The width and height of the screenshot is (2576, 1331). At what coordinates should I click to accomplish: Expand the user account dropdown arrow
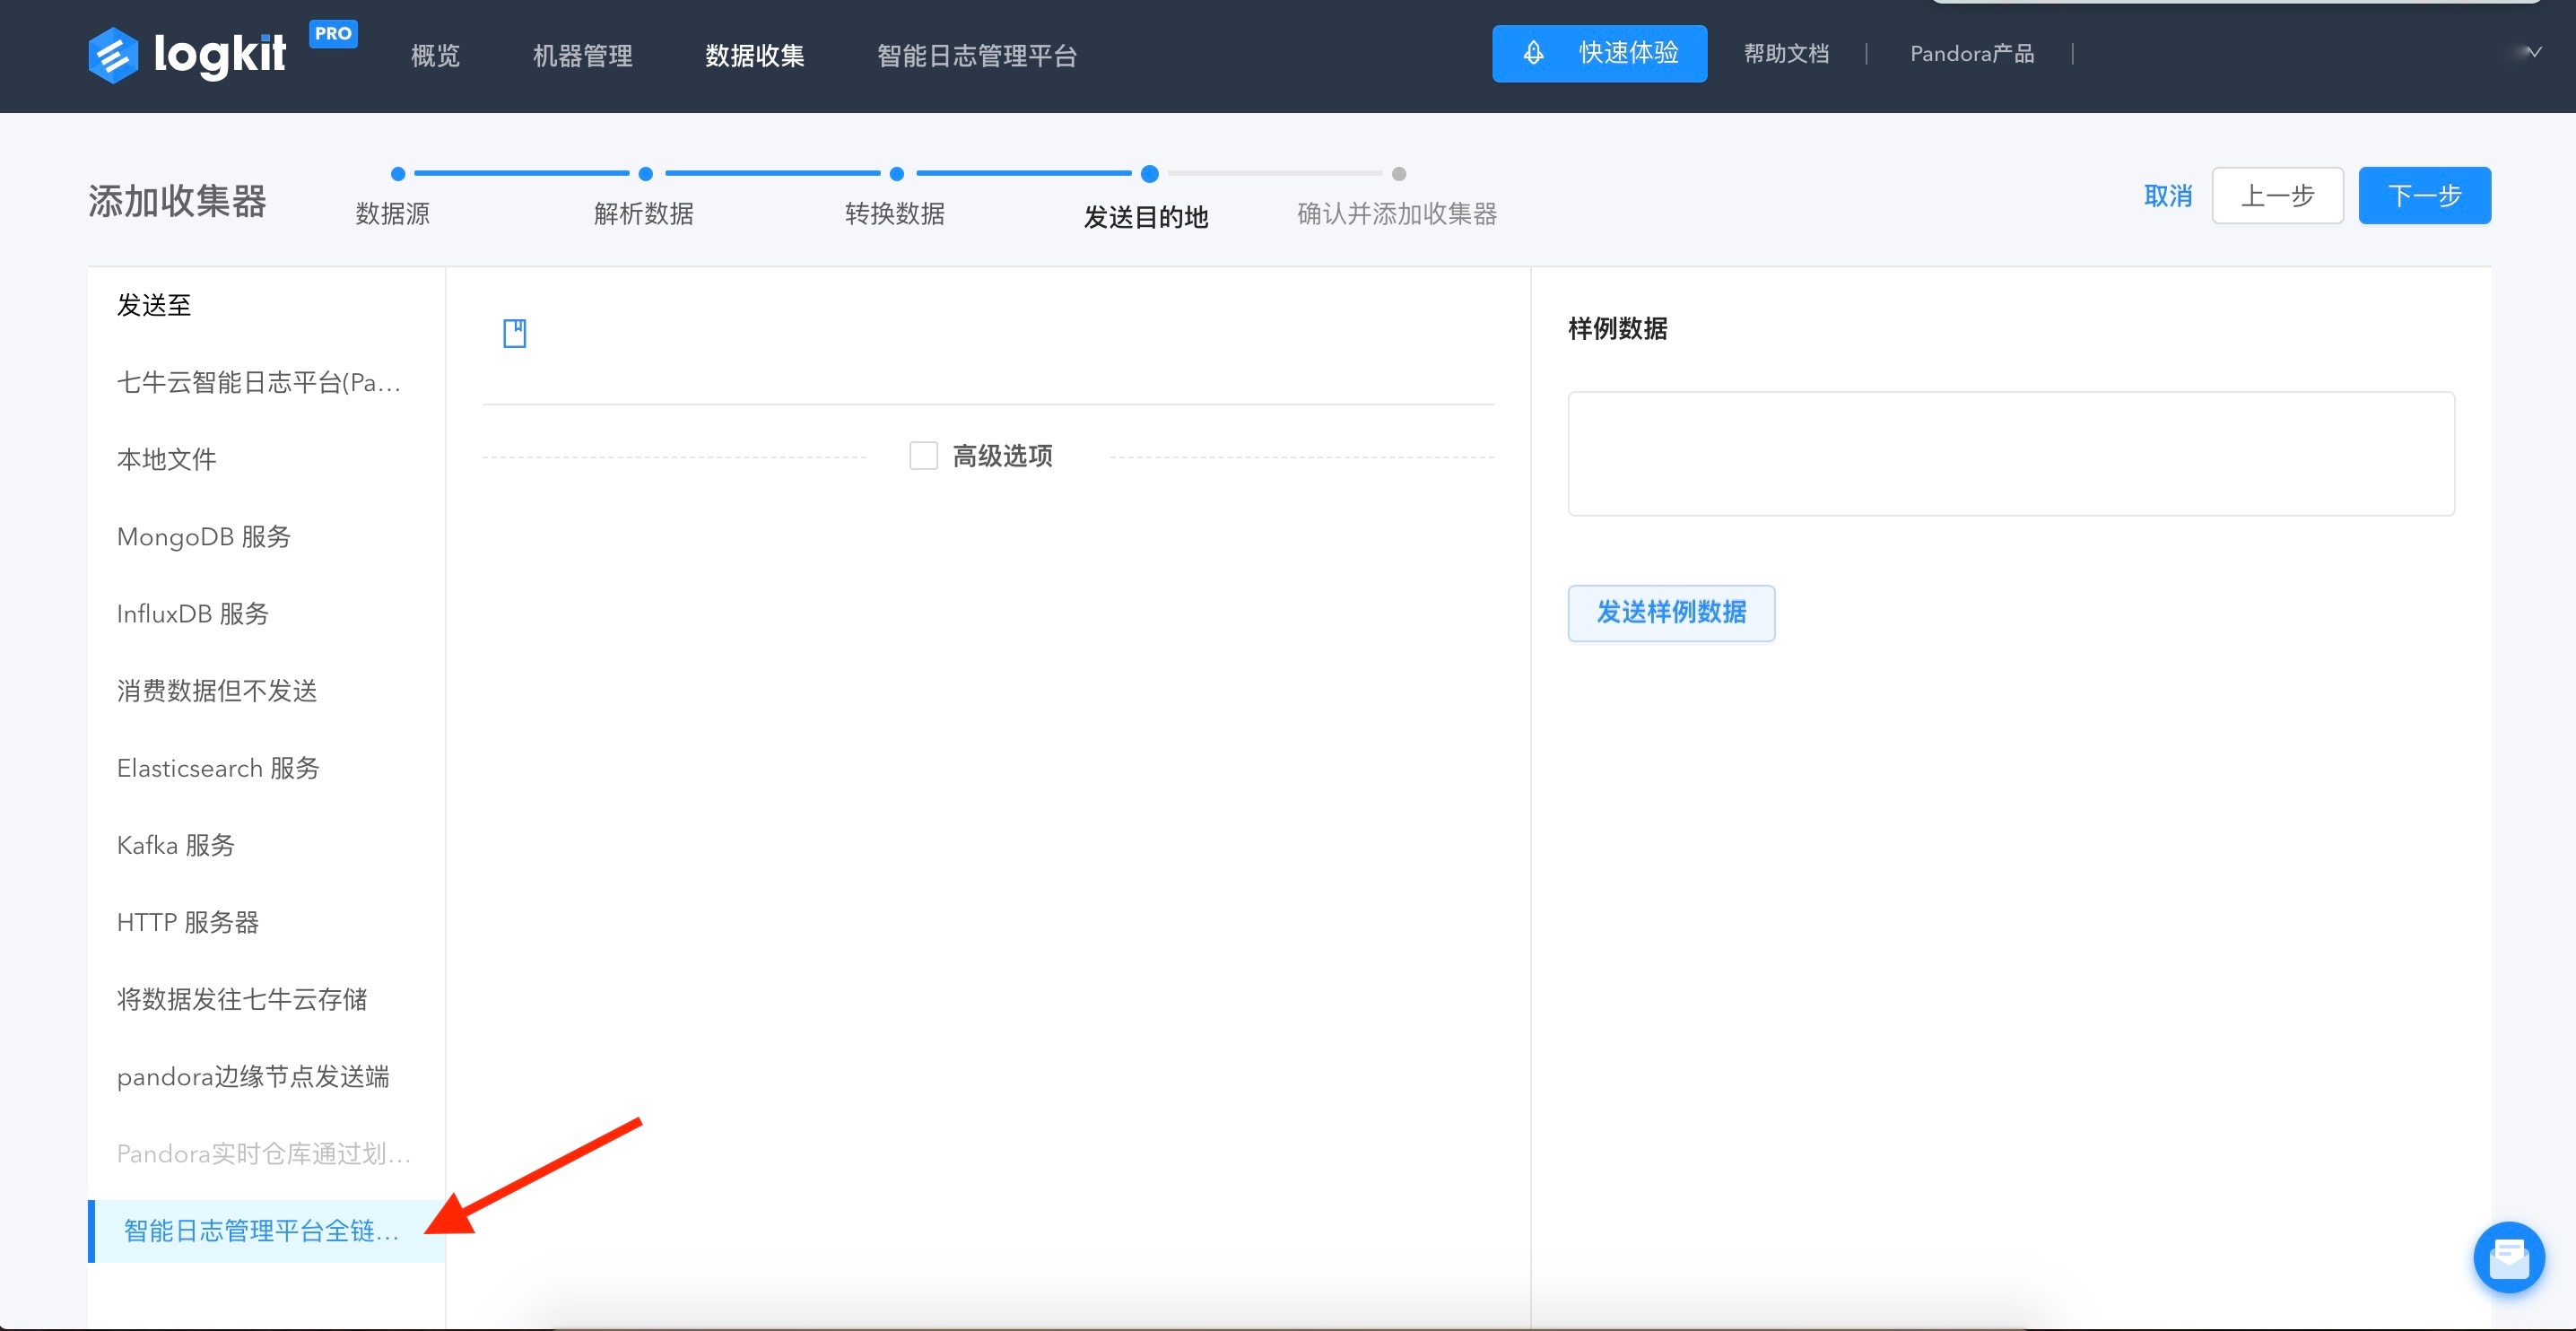coord(2533,52)
